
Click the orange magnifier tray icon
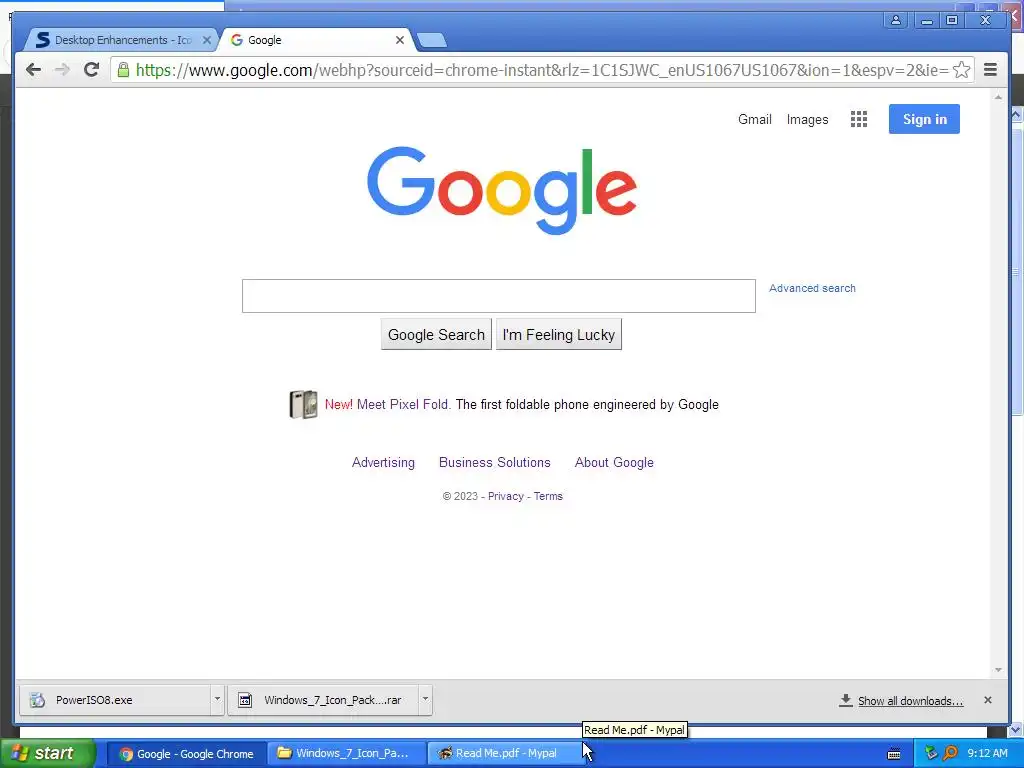950,753
